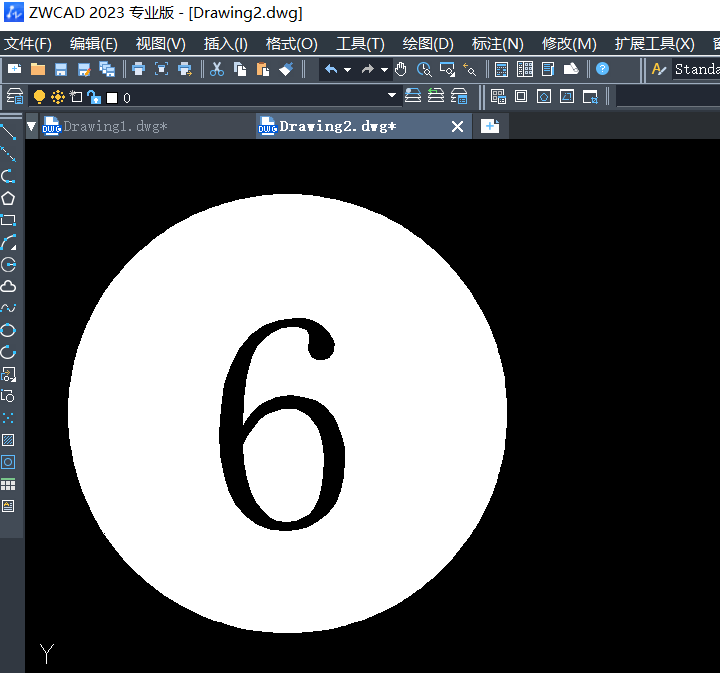Close the Drawing2.dwg tab
Viewport: 720px width, 673px height.
[457, 126]
